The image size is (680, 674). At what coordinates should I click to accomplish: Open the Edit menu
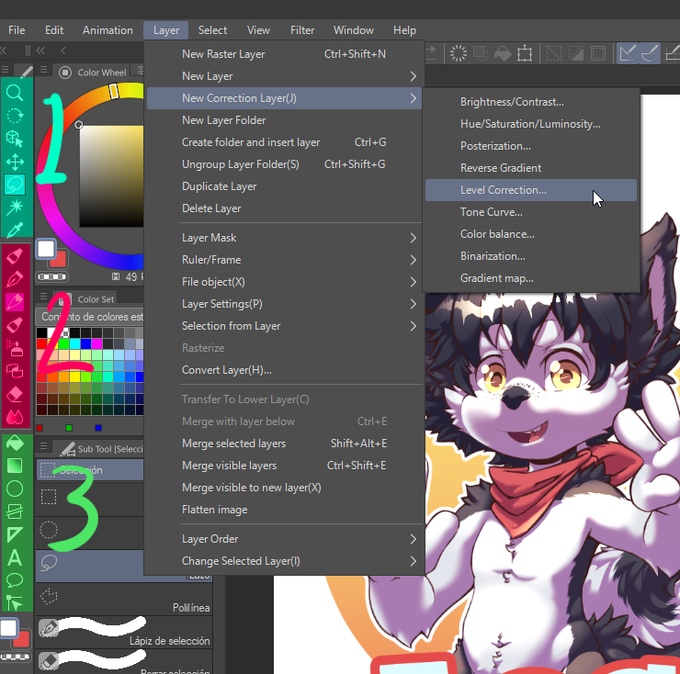tap(54, 30)
